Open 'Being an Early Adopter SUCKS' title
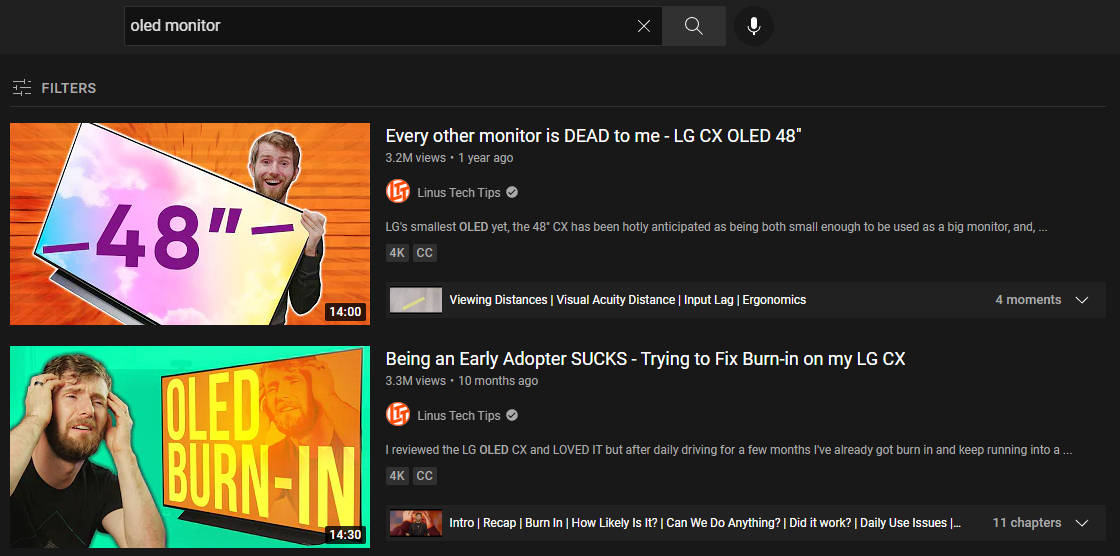This screenshot has width=1120, height=556. (645, 359)
